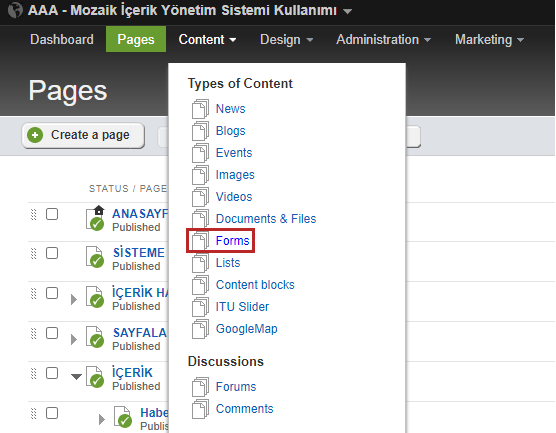The width and height of the screenshot is (556, 433).
Task: Open the Administration menu
Action: (384, 39)
